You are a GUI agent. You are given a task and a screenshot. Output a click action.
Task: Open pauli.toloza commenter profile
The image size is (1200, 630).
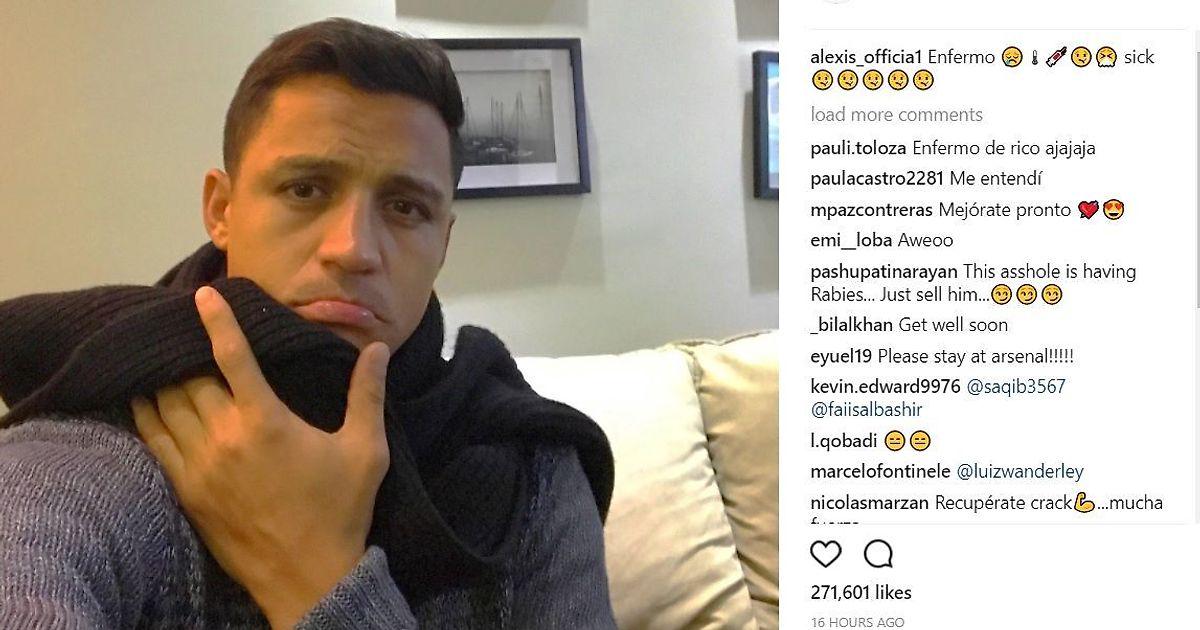click(858, 148)
